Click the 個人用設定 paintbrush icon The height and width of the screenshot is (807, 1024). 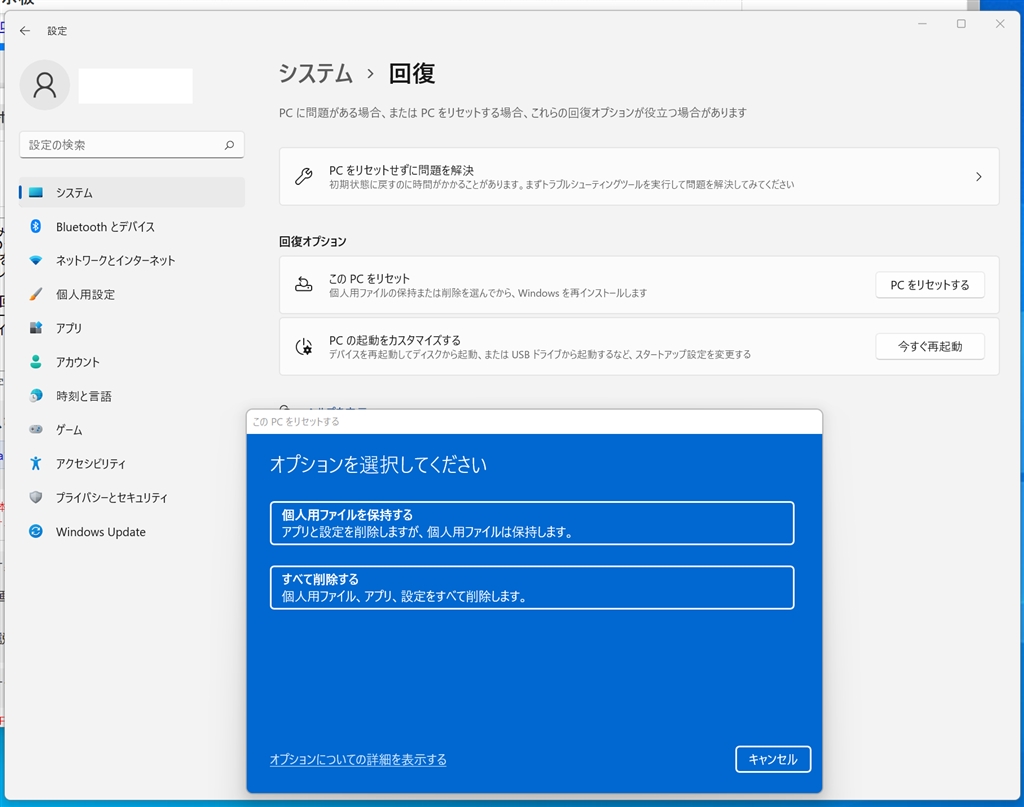36,294
